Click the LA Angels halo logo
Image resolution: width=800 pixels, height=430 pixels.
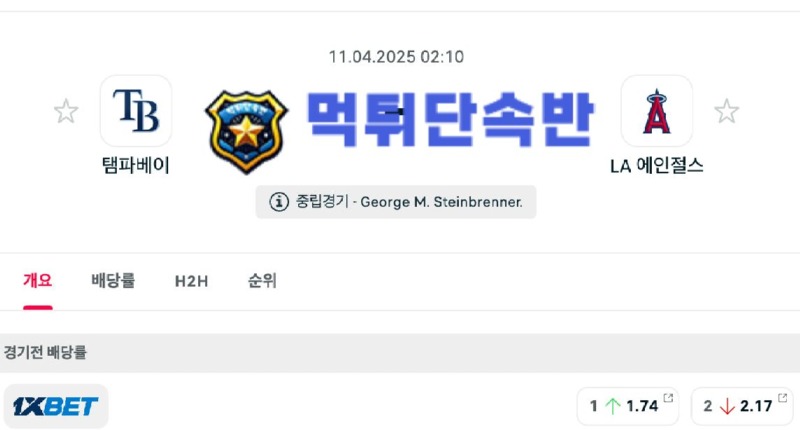click(x=657, y=111)
